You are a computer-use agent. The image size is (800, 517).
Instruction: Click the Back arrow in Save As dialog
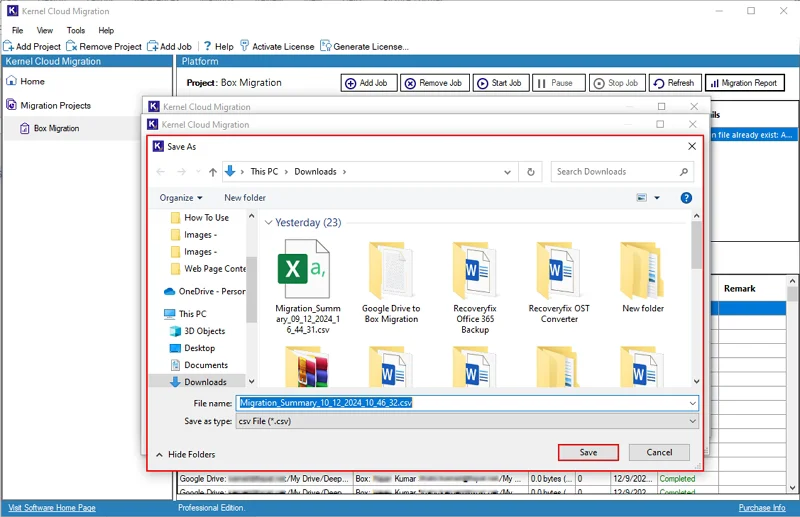click(161, 171)
